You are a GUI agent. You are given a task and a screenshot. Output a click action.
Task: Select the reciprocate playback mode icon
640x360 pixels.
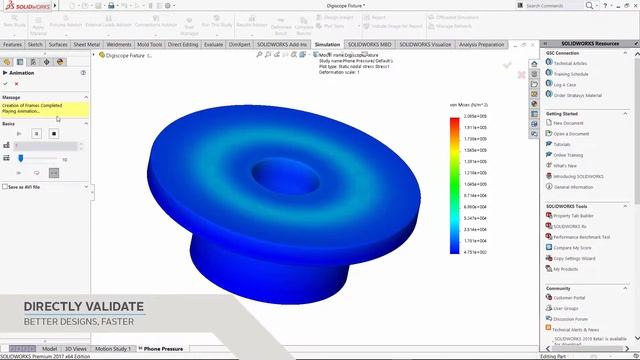coord(54,173)
